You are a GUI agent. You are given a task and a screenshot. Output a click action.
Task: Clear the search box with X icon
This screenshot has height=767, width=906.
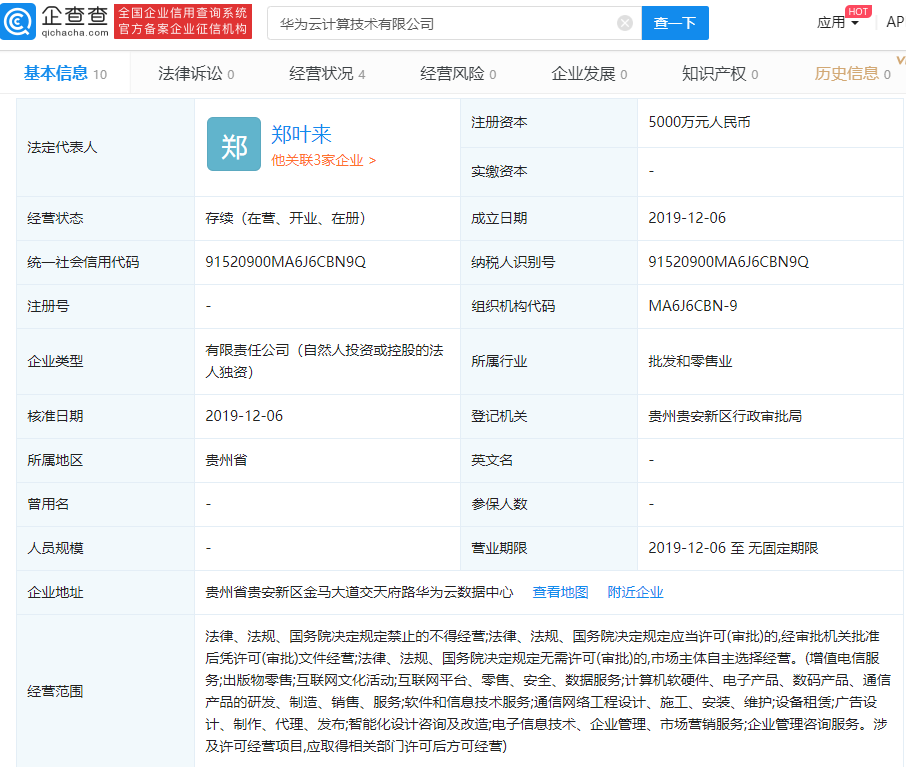pos(625,23)
